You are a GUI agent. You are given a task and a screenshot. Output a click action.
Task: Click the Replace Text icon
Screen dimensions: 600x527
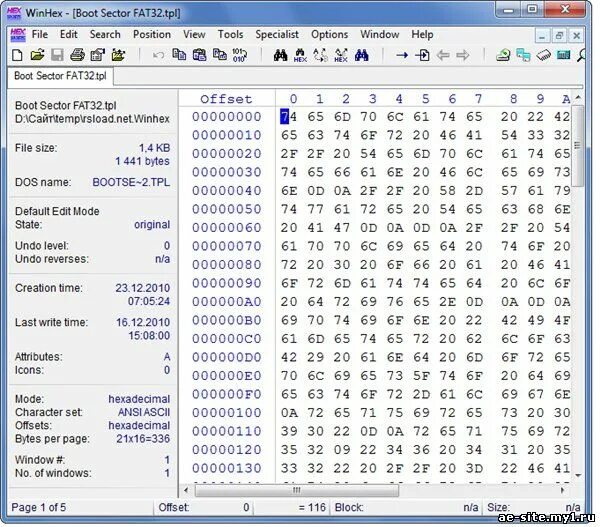[x=321, y=55]
